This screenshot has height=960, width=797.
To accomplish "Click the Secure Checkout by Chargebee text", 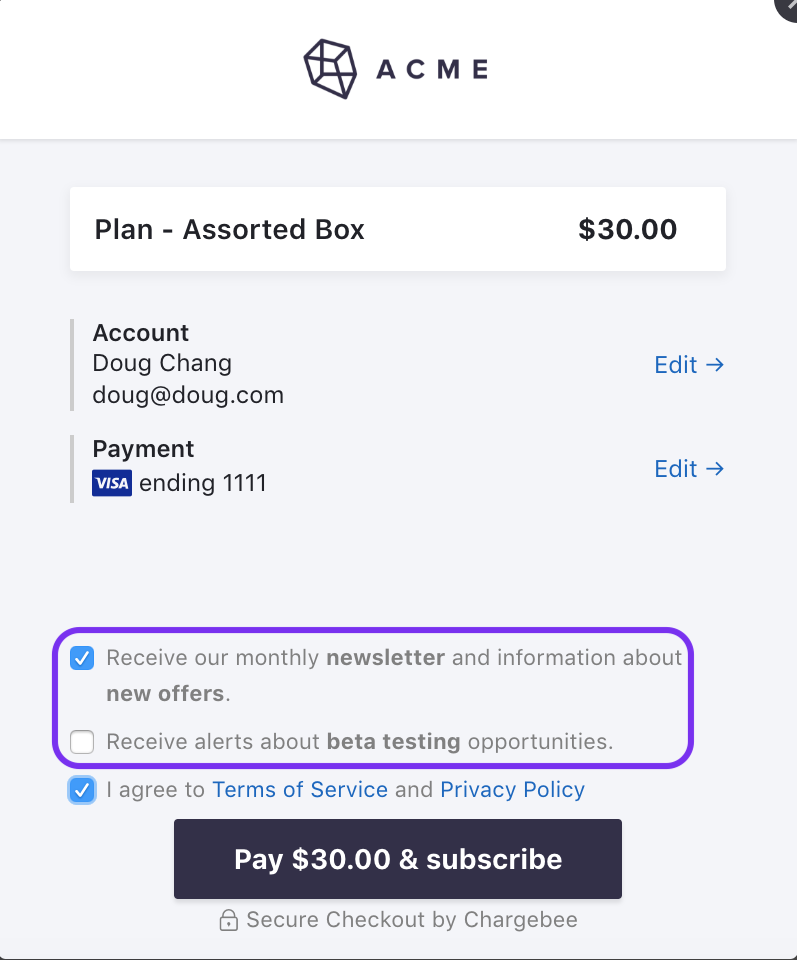I will [x=412, y=920].
